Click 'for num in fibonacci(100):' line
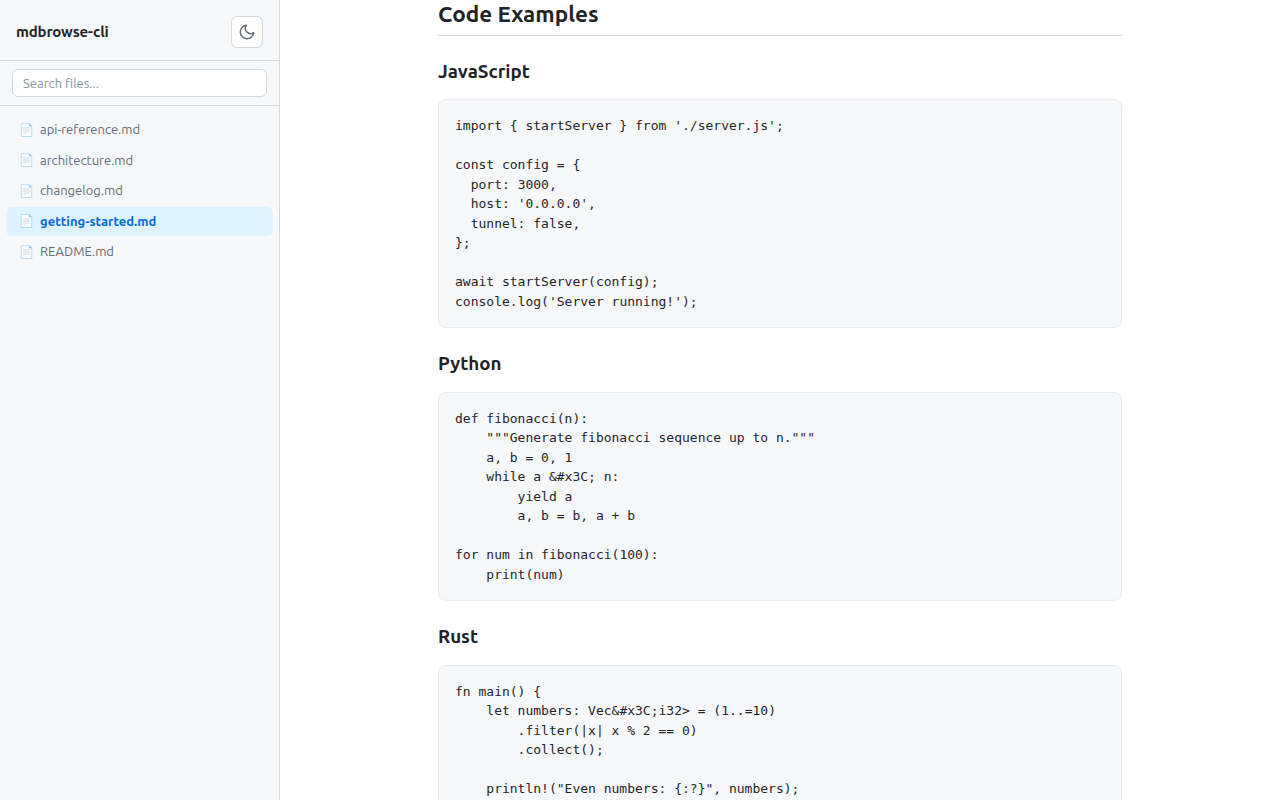This screenshot has width=1280, height=800. click(557, 555)
